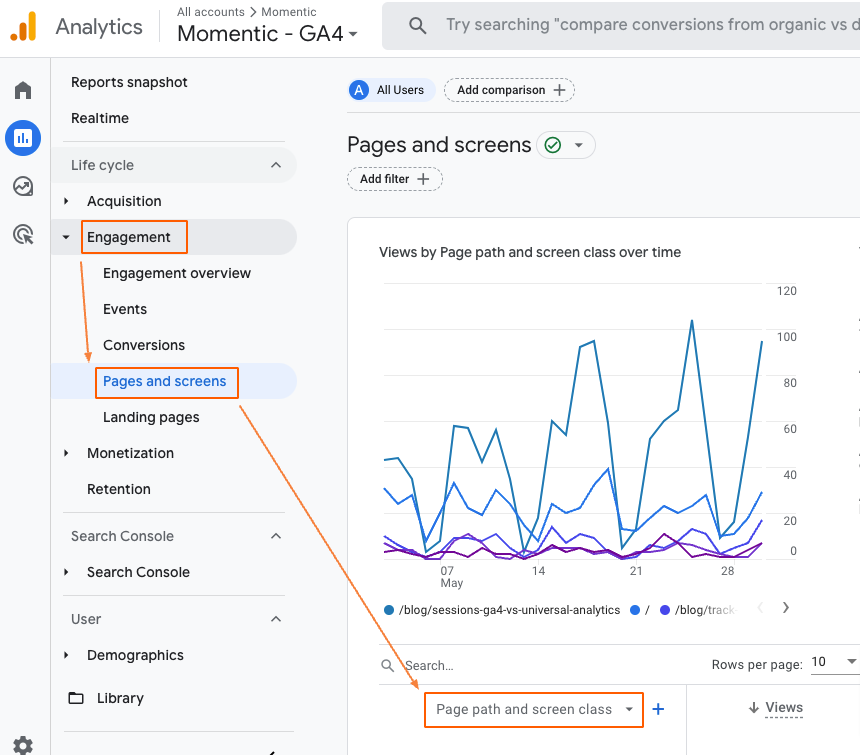
Task: Expand the Monetization menu arrow
Action: pyautogui.click(x=66, y=453)
